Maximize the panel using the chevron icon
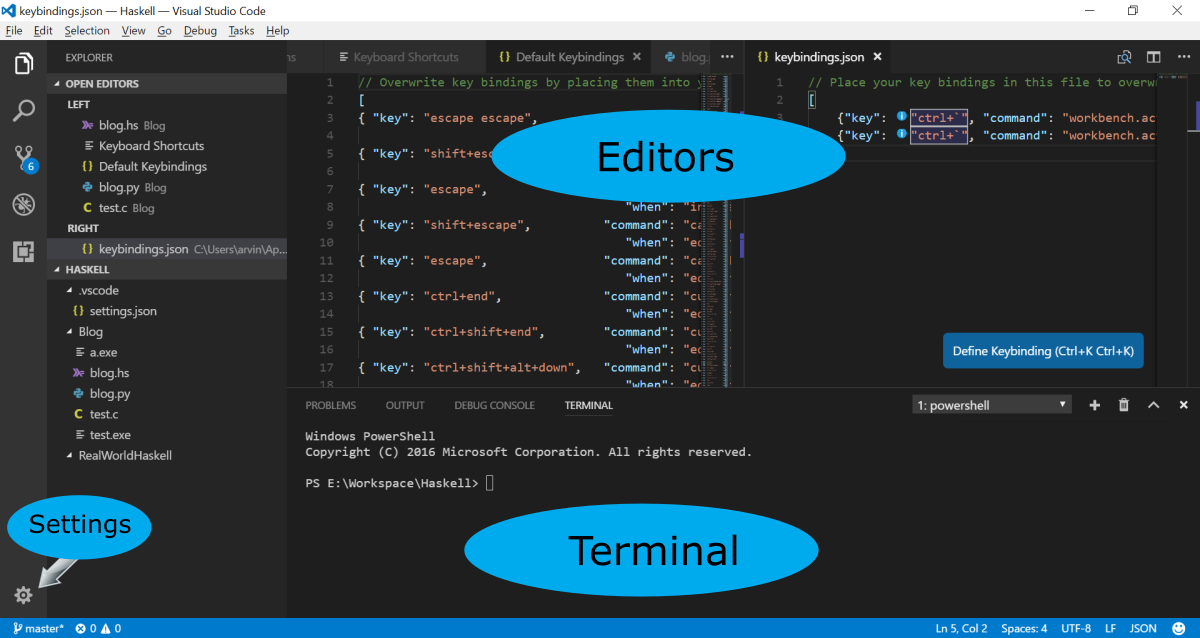 [1153, 404]
